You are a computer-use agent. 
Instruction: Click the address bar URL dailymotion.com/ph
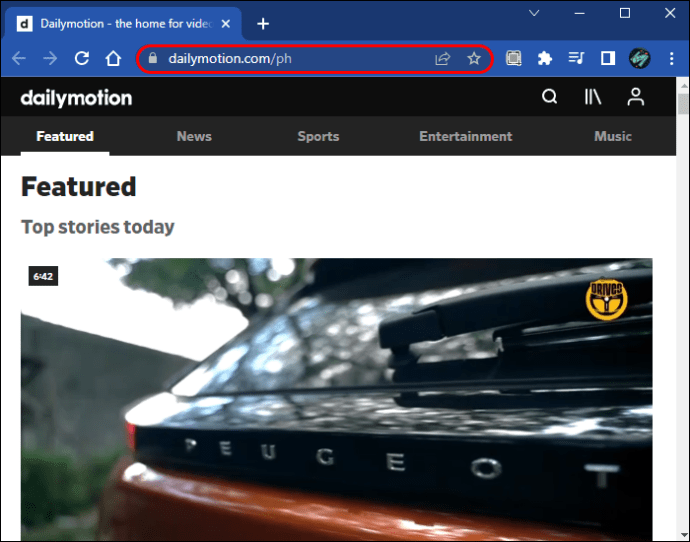(230, 59)
